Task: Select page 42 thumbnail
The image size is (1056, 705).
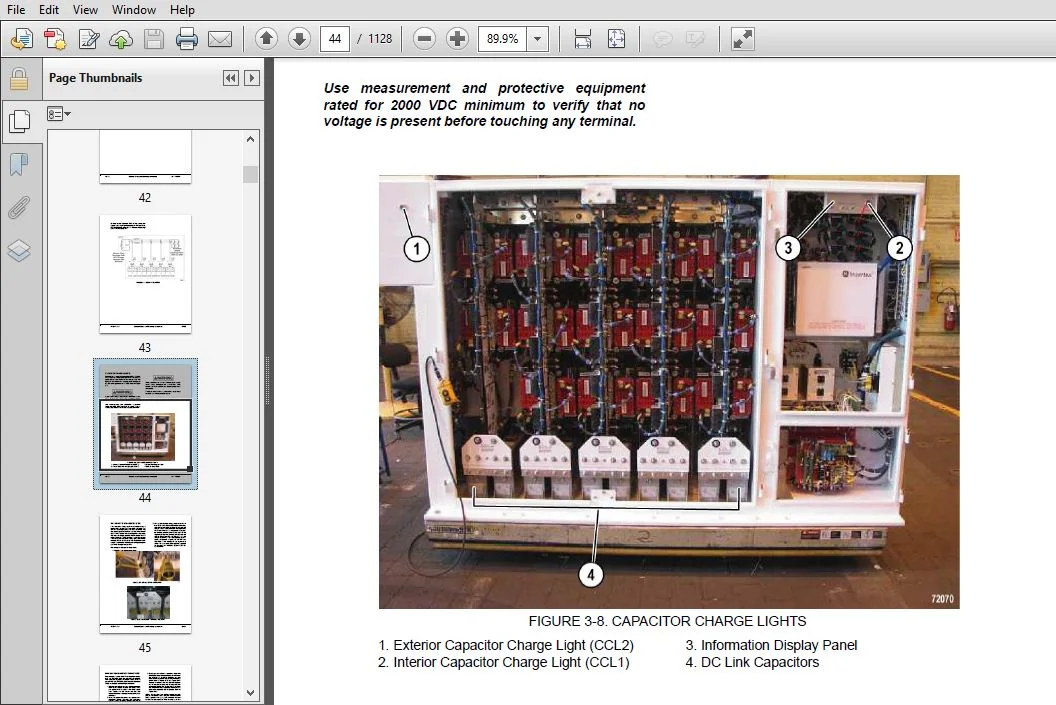Action: 145,156
